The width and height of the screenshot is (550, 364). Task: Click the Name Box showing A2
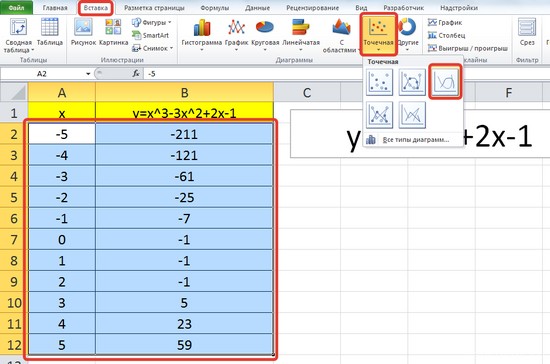coord(41,74)
